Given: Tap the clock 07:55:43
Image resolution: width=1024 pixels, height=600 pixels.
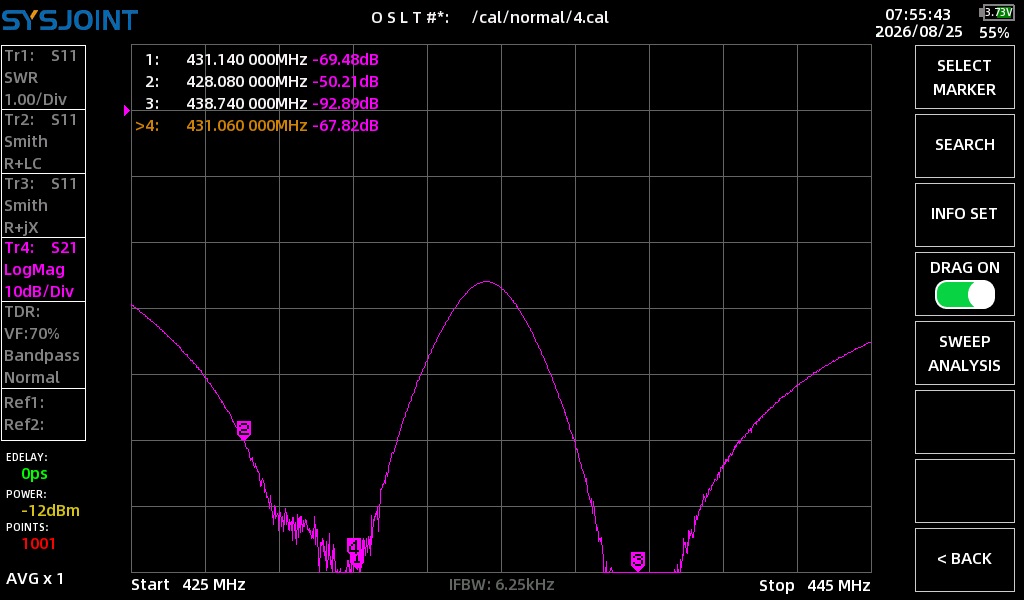Looking at the screenshot, I should click(x=918, y=14).
